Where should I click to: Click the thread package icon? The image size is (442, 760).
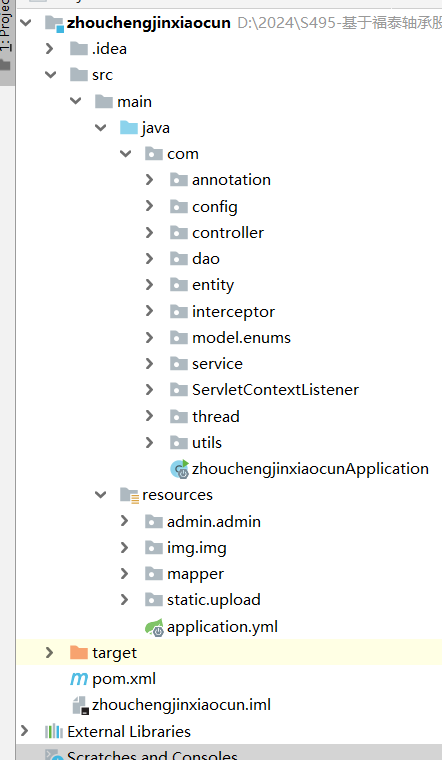(x=179, y=416)
